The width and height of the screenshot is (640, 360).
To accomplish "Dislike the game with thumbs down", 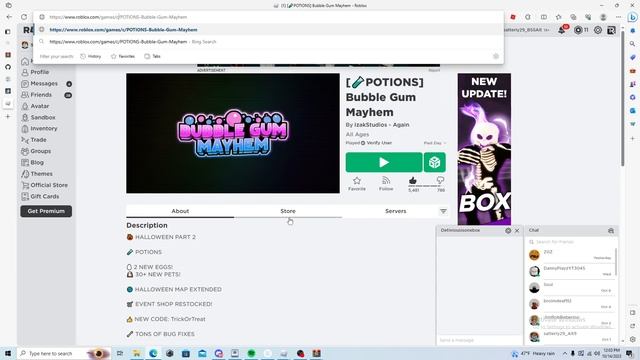I will pos(440,180).
